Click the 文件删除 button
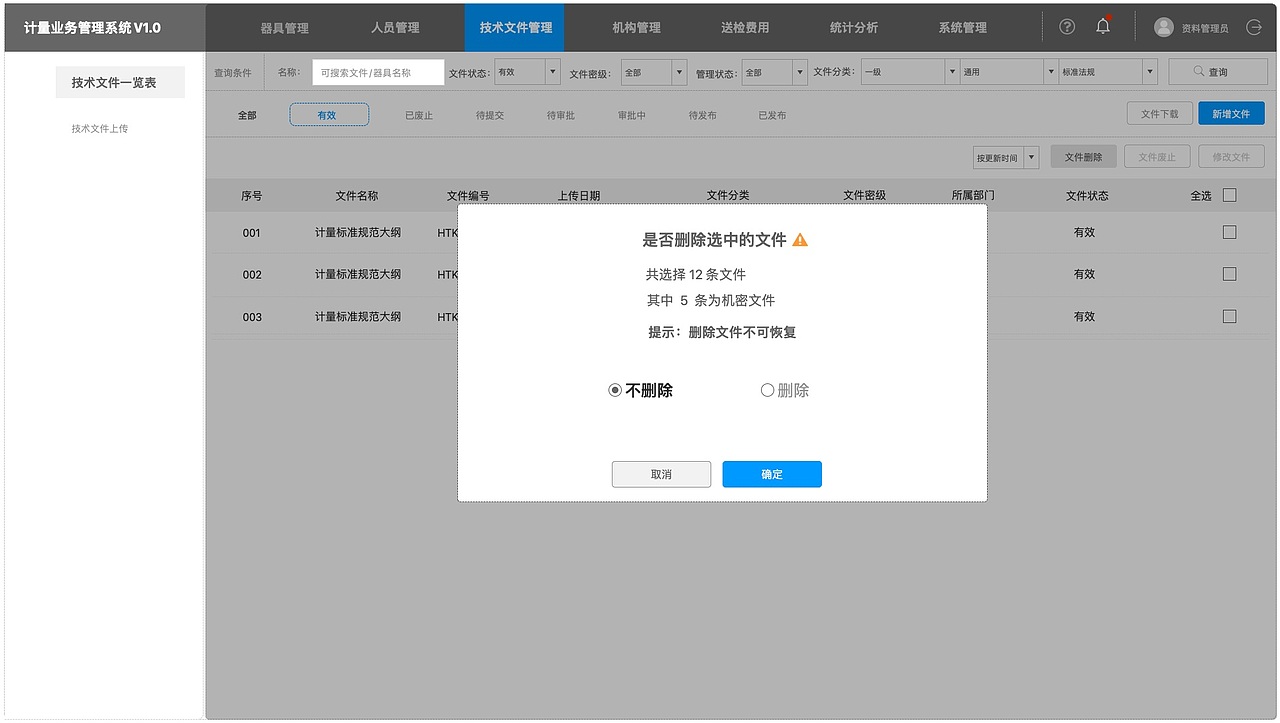This screenshot has height=723, width=1280. pyautogui.click(x=1083, y=157)
